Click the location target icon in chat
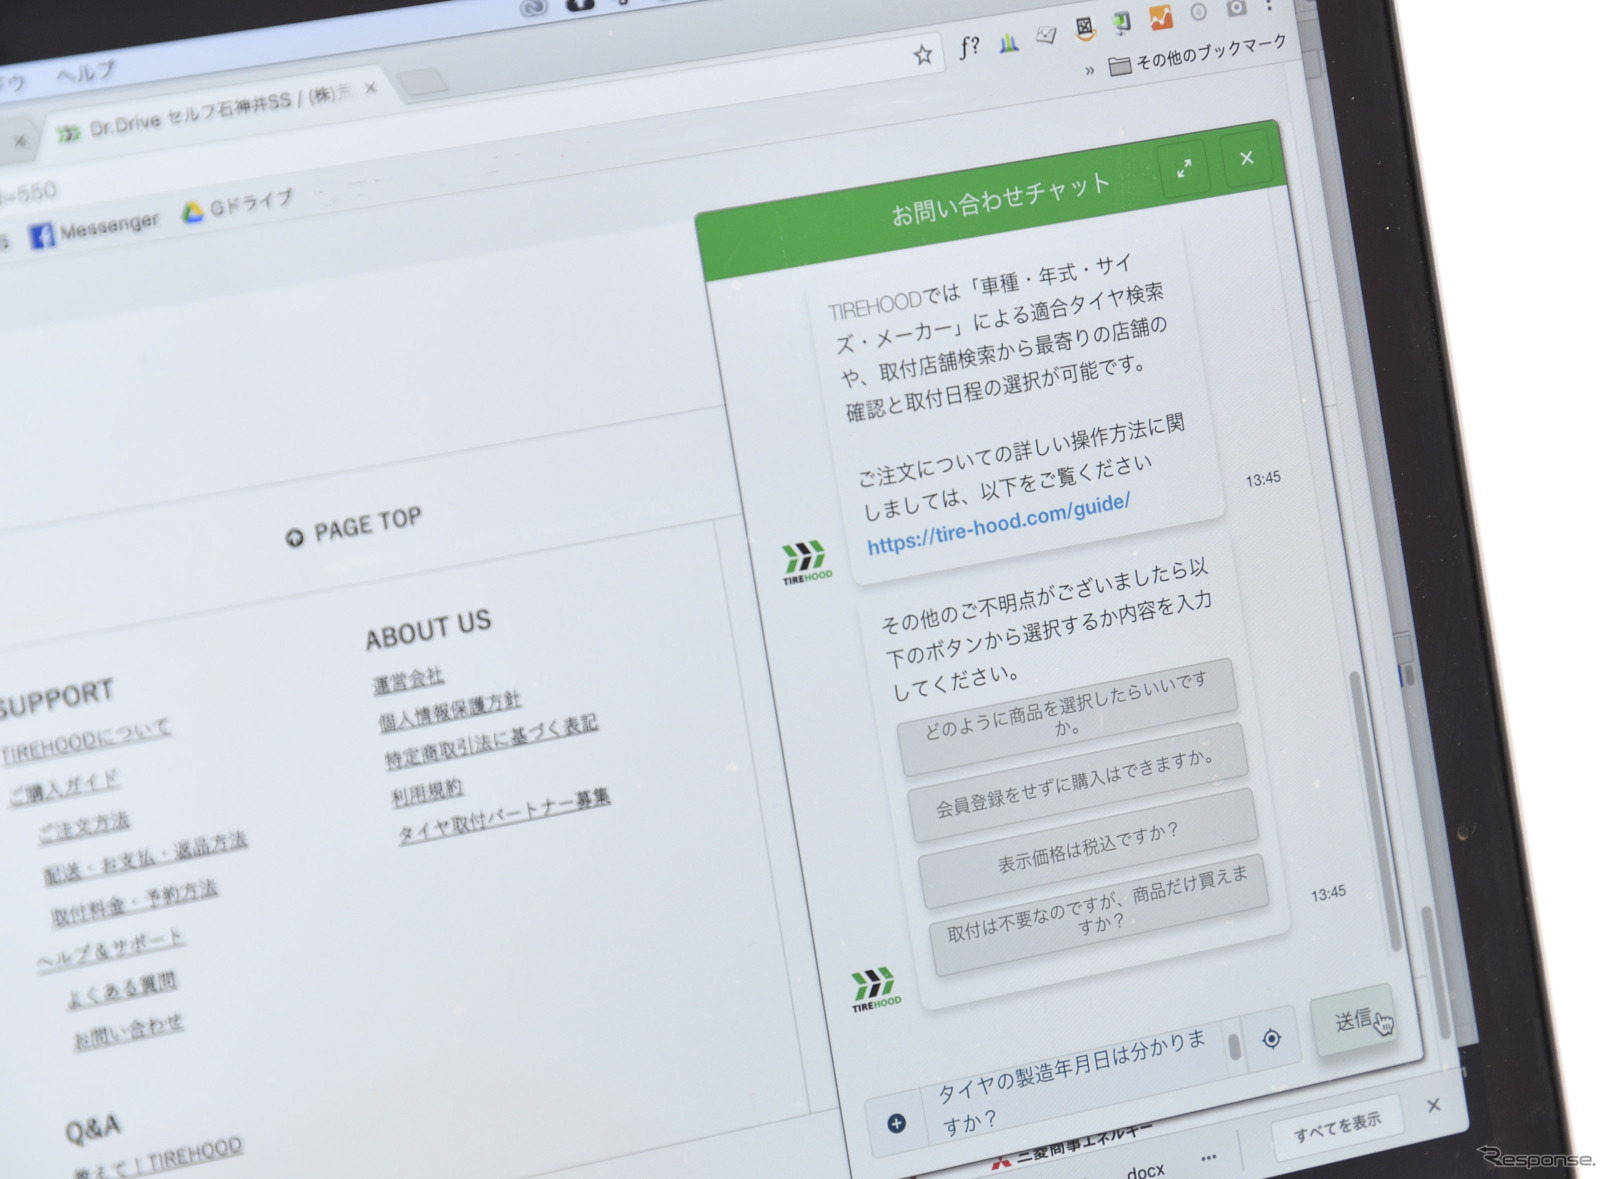1607x1179 pixels. tap(1271, 1039)
